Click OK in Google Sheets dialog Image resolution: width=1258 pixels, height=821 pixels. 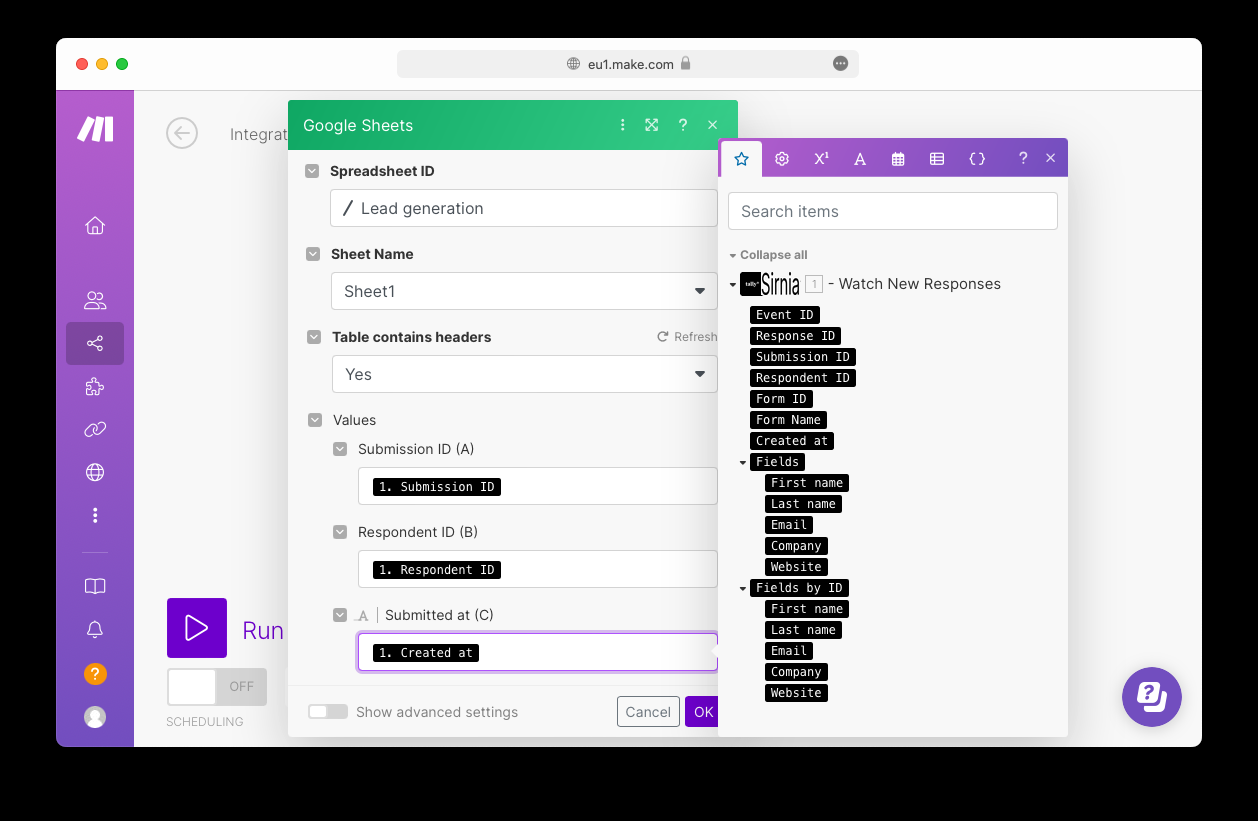(703, 712)
